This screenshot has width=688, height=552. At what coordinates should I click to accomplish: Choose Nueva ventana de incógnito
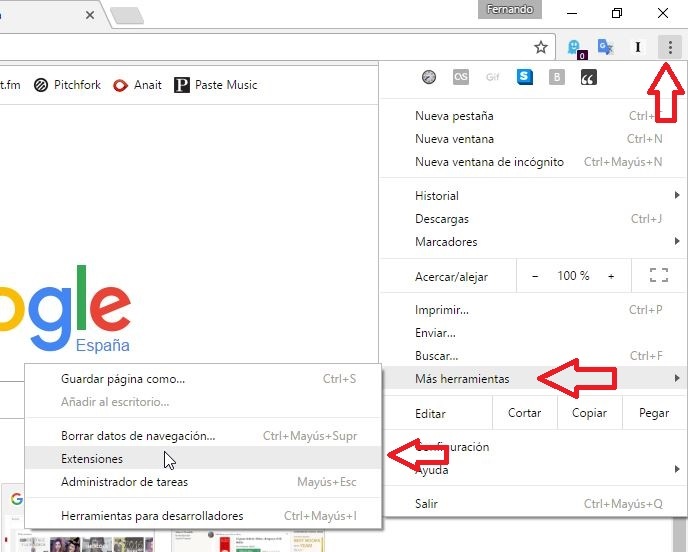tap(489, 162)
